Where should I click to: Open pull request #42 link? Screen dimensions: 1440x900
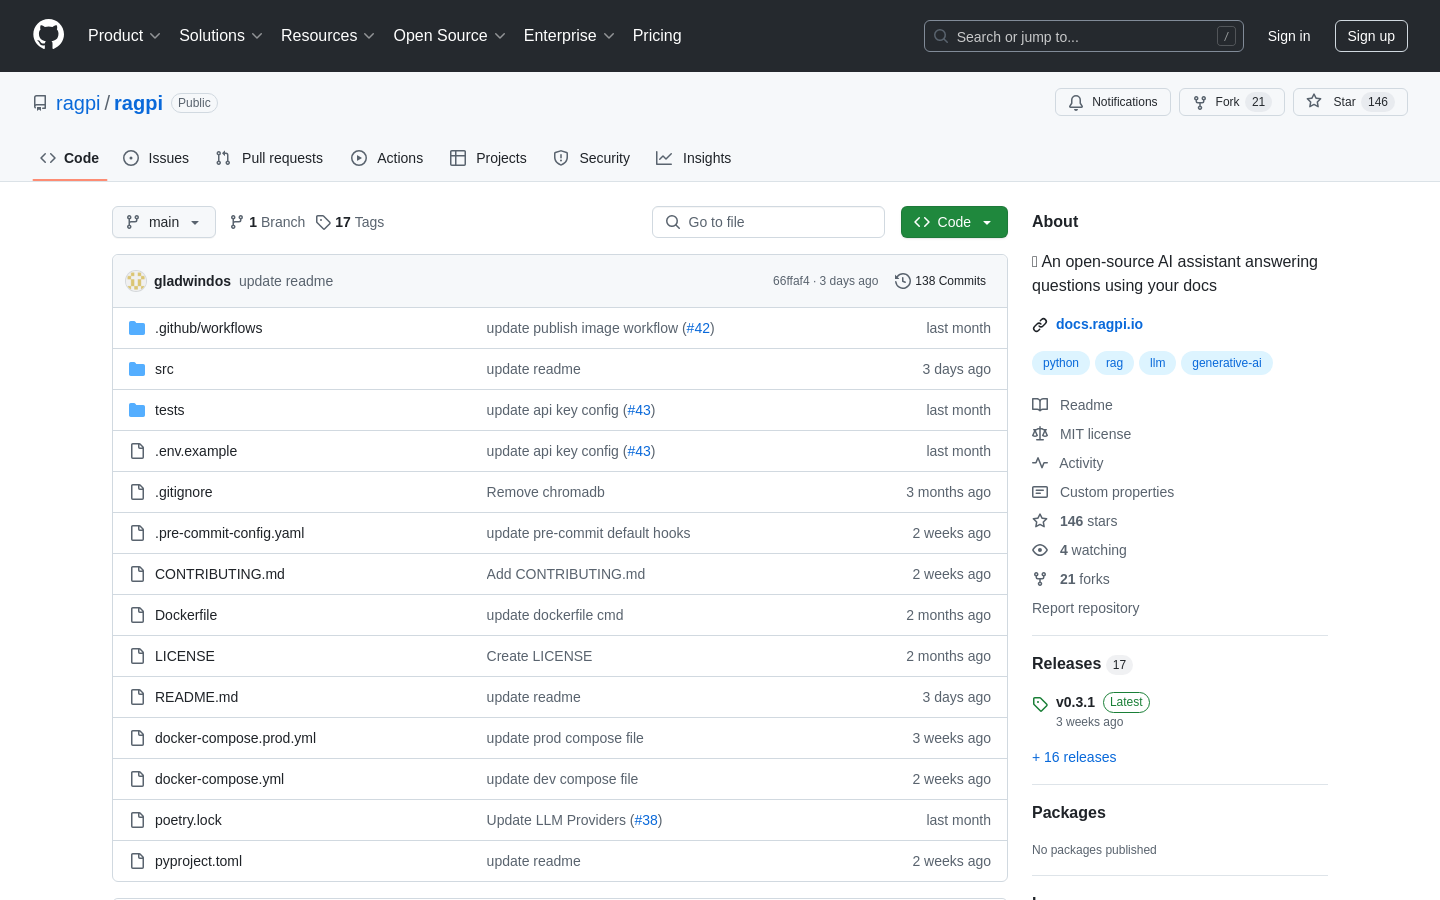pos(698,328)
